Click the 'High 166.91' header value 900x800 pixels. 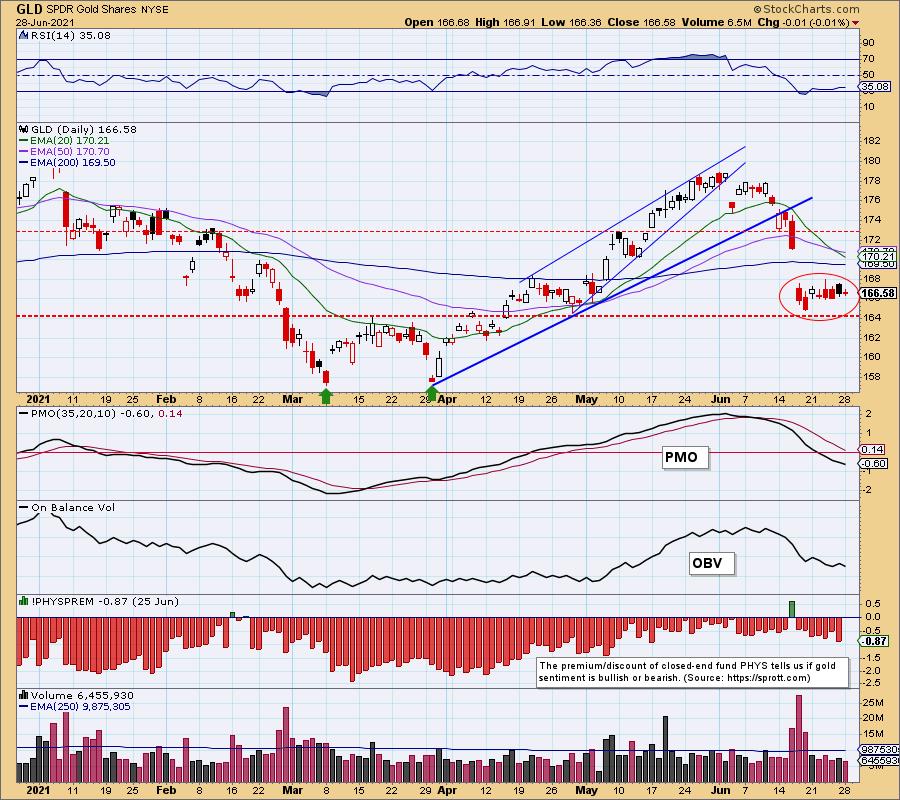point(505,23)
